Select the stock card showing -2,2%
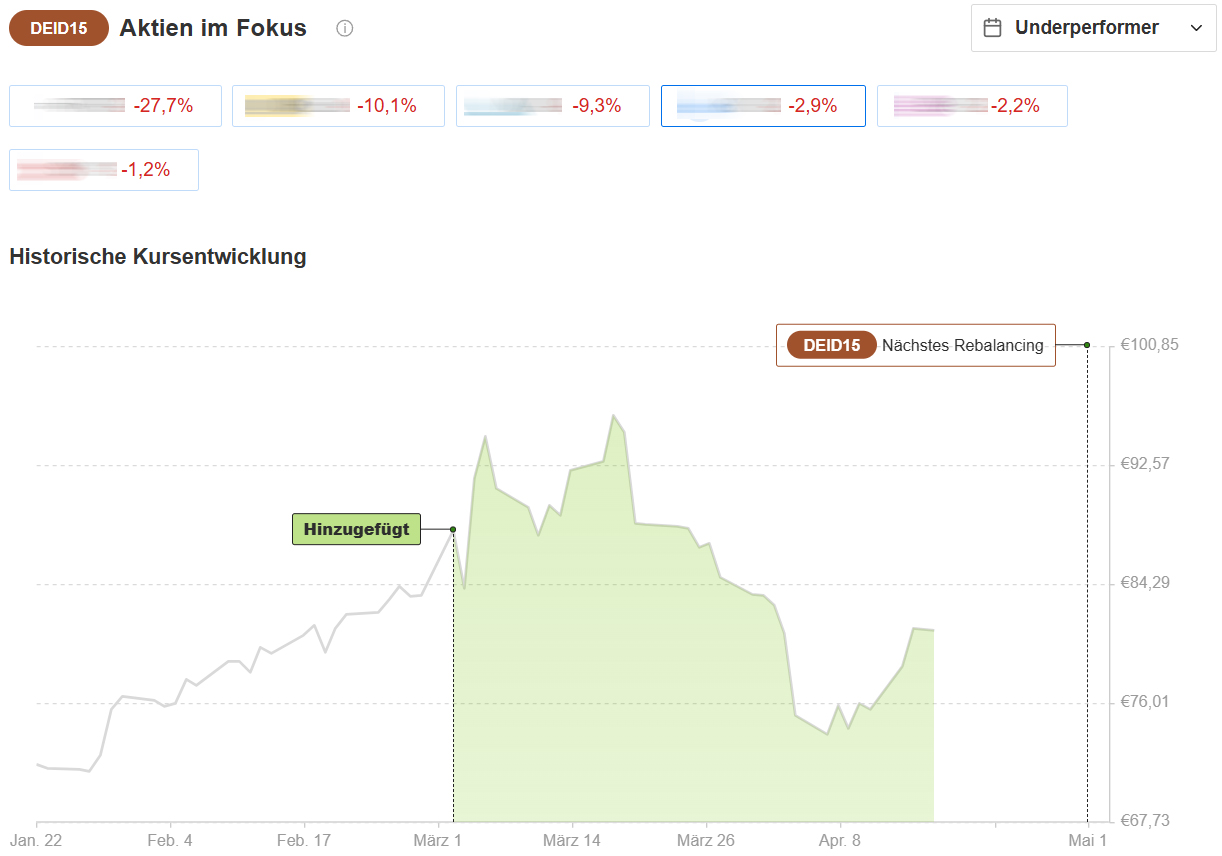The height and width of the screenshot is (856, 1222). 972,106
